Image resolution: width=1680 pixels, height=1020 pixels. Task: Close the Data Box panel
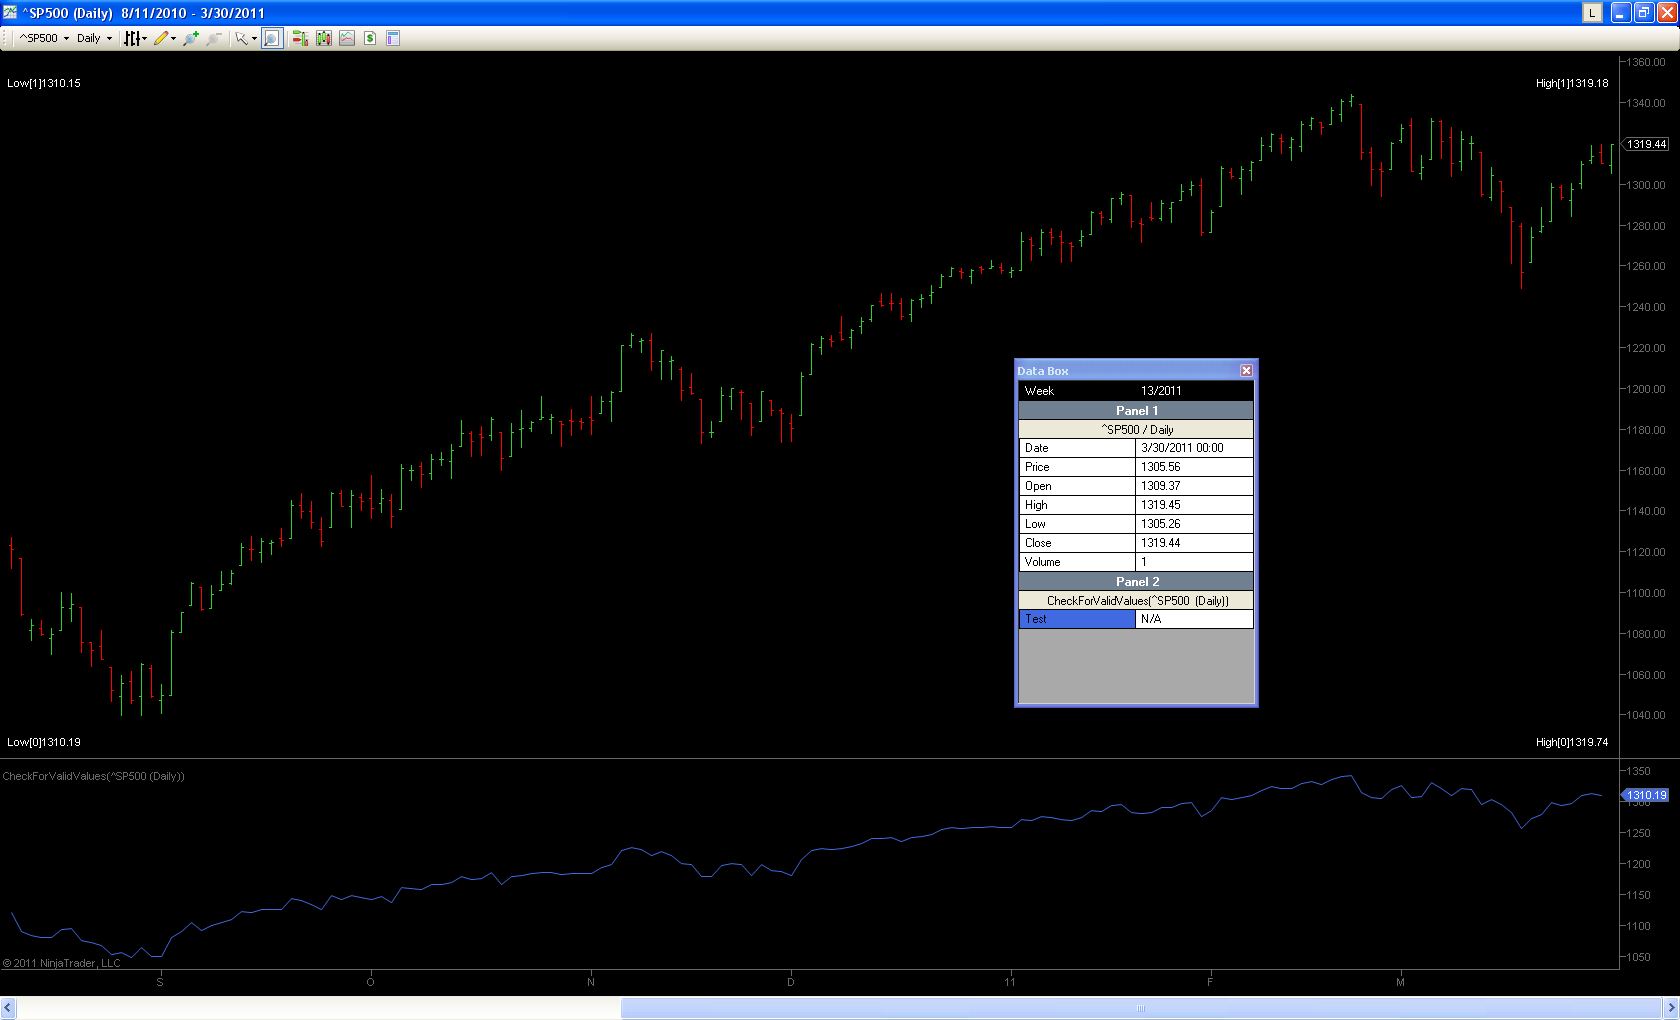(1246, 370)
